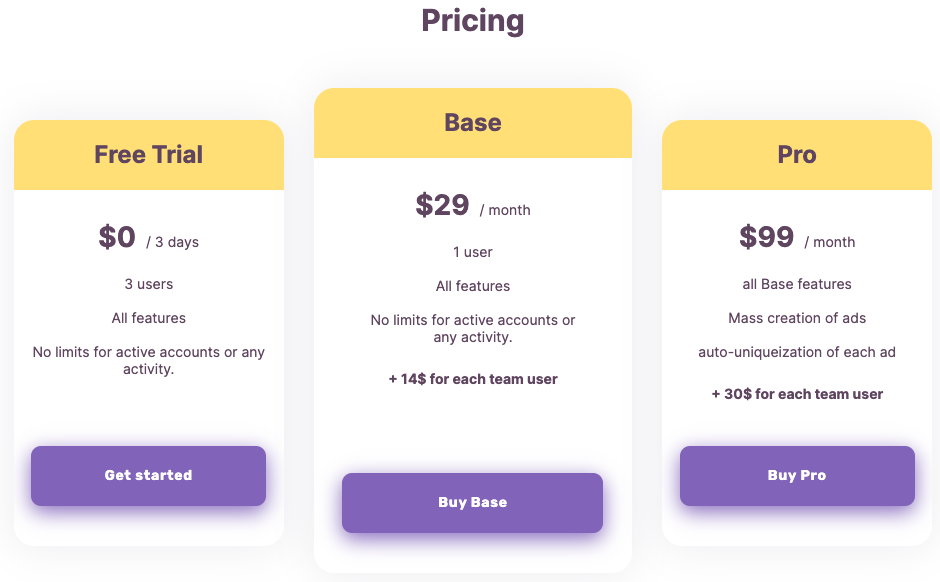Click '/ 3 days' duration label
The height and width of the screenshot is (582, 940).
point(173,242)
